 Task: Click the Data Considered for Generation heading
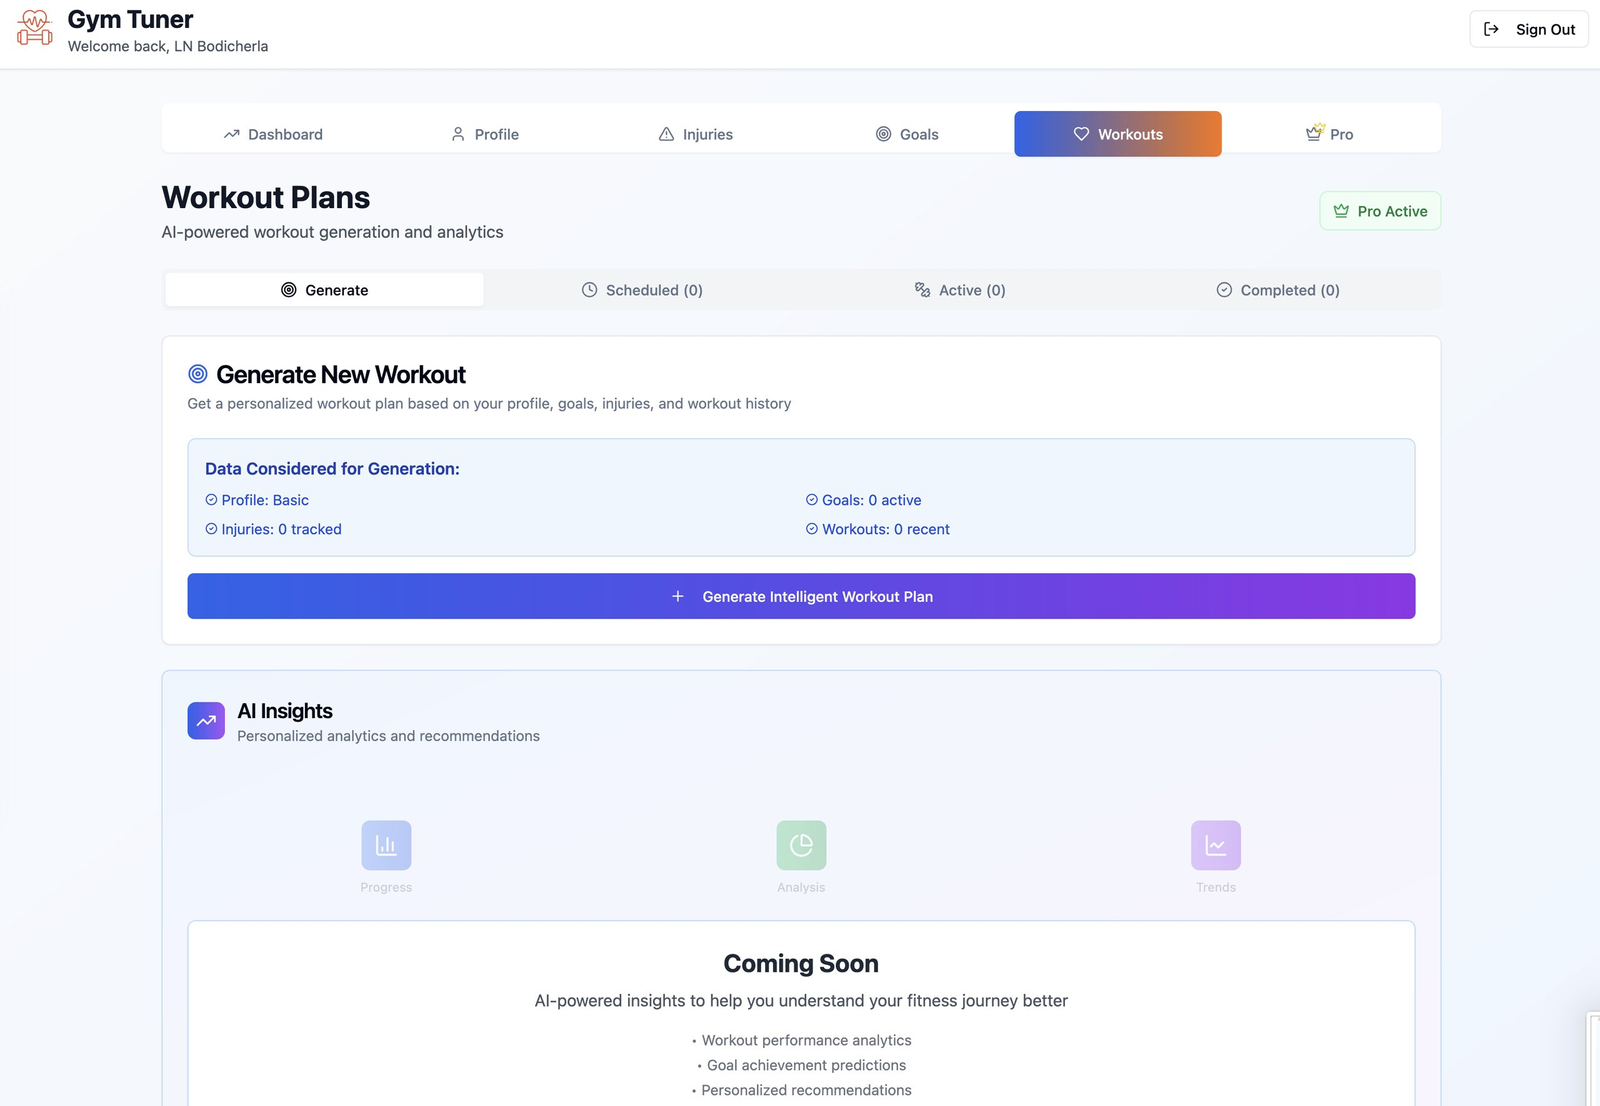coord(332,469)
